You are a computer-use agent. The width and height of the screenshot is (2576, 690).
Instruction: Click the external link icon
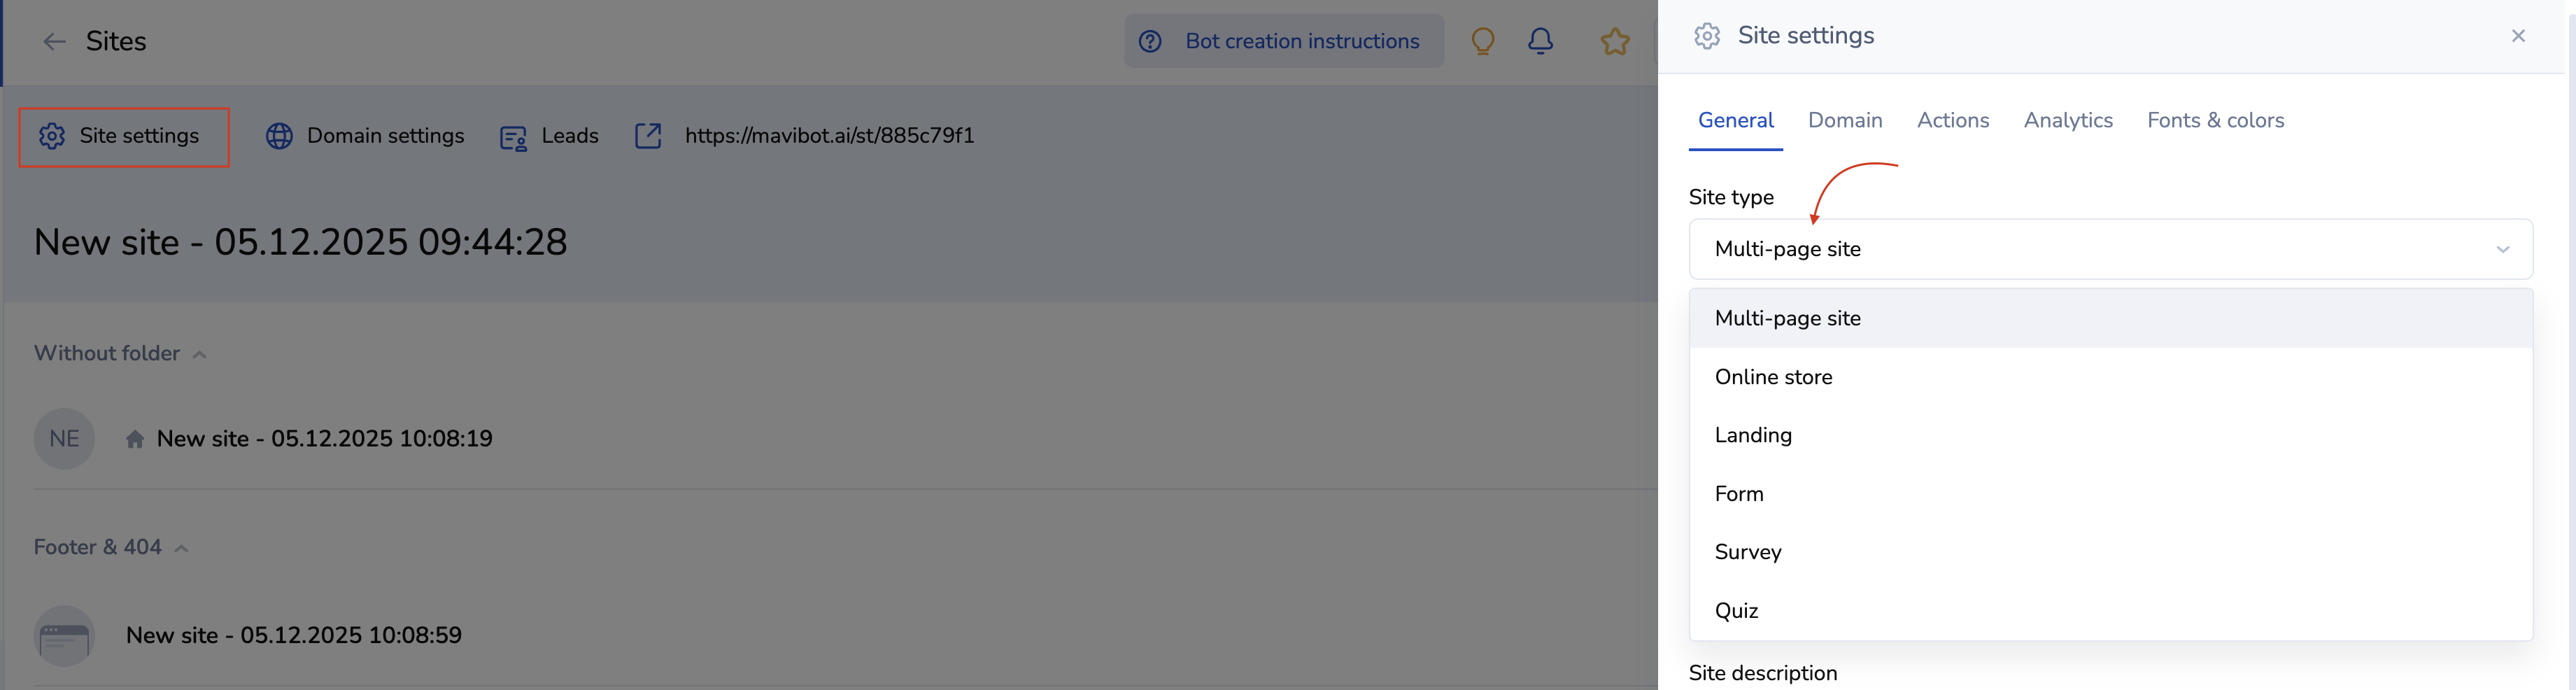click(648, 136)
